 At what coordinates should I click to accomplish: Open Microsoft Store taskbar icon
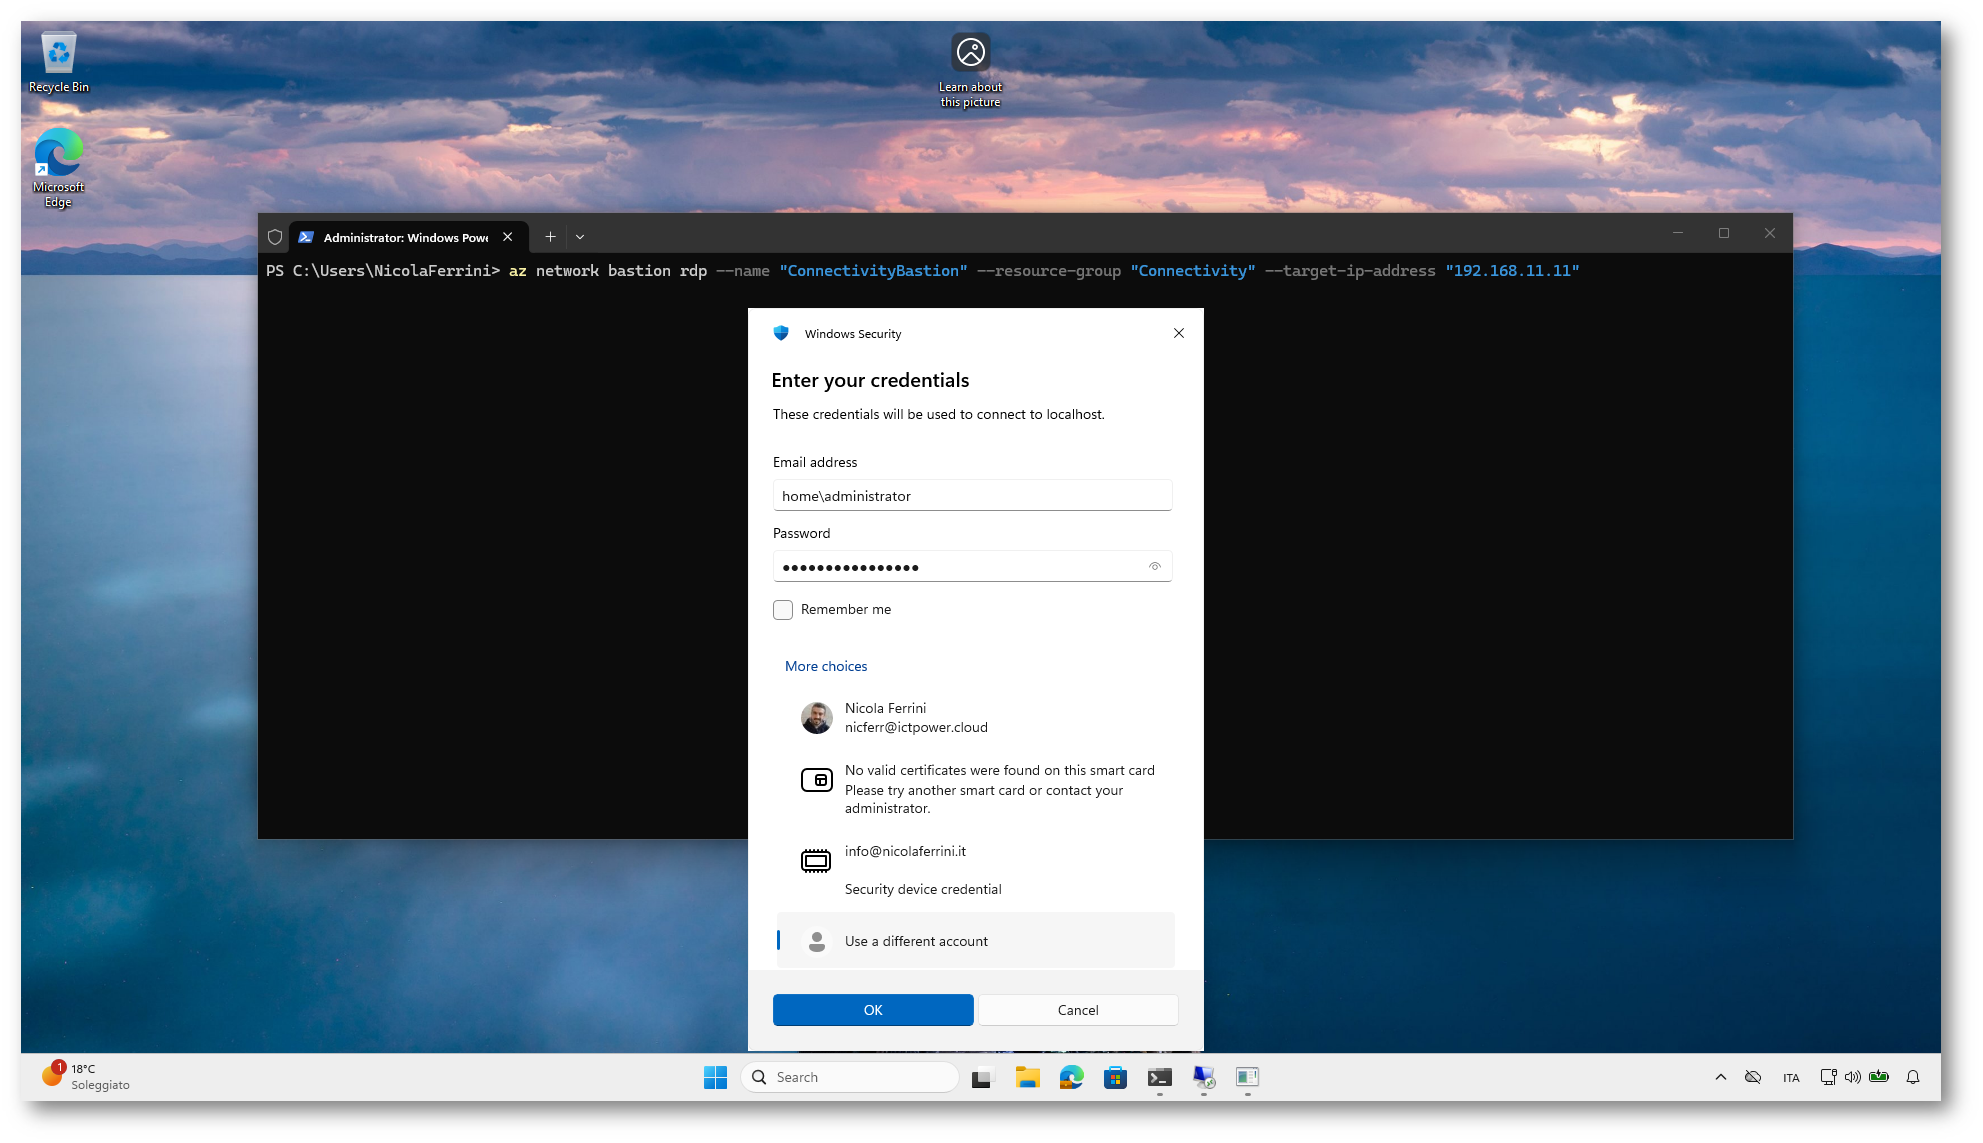[x=1115, y=1077]
